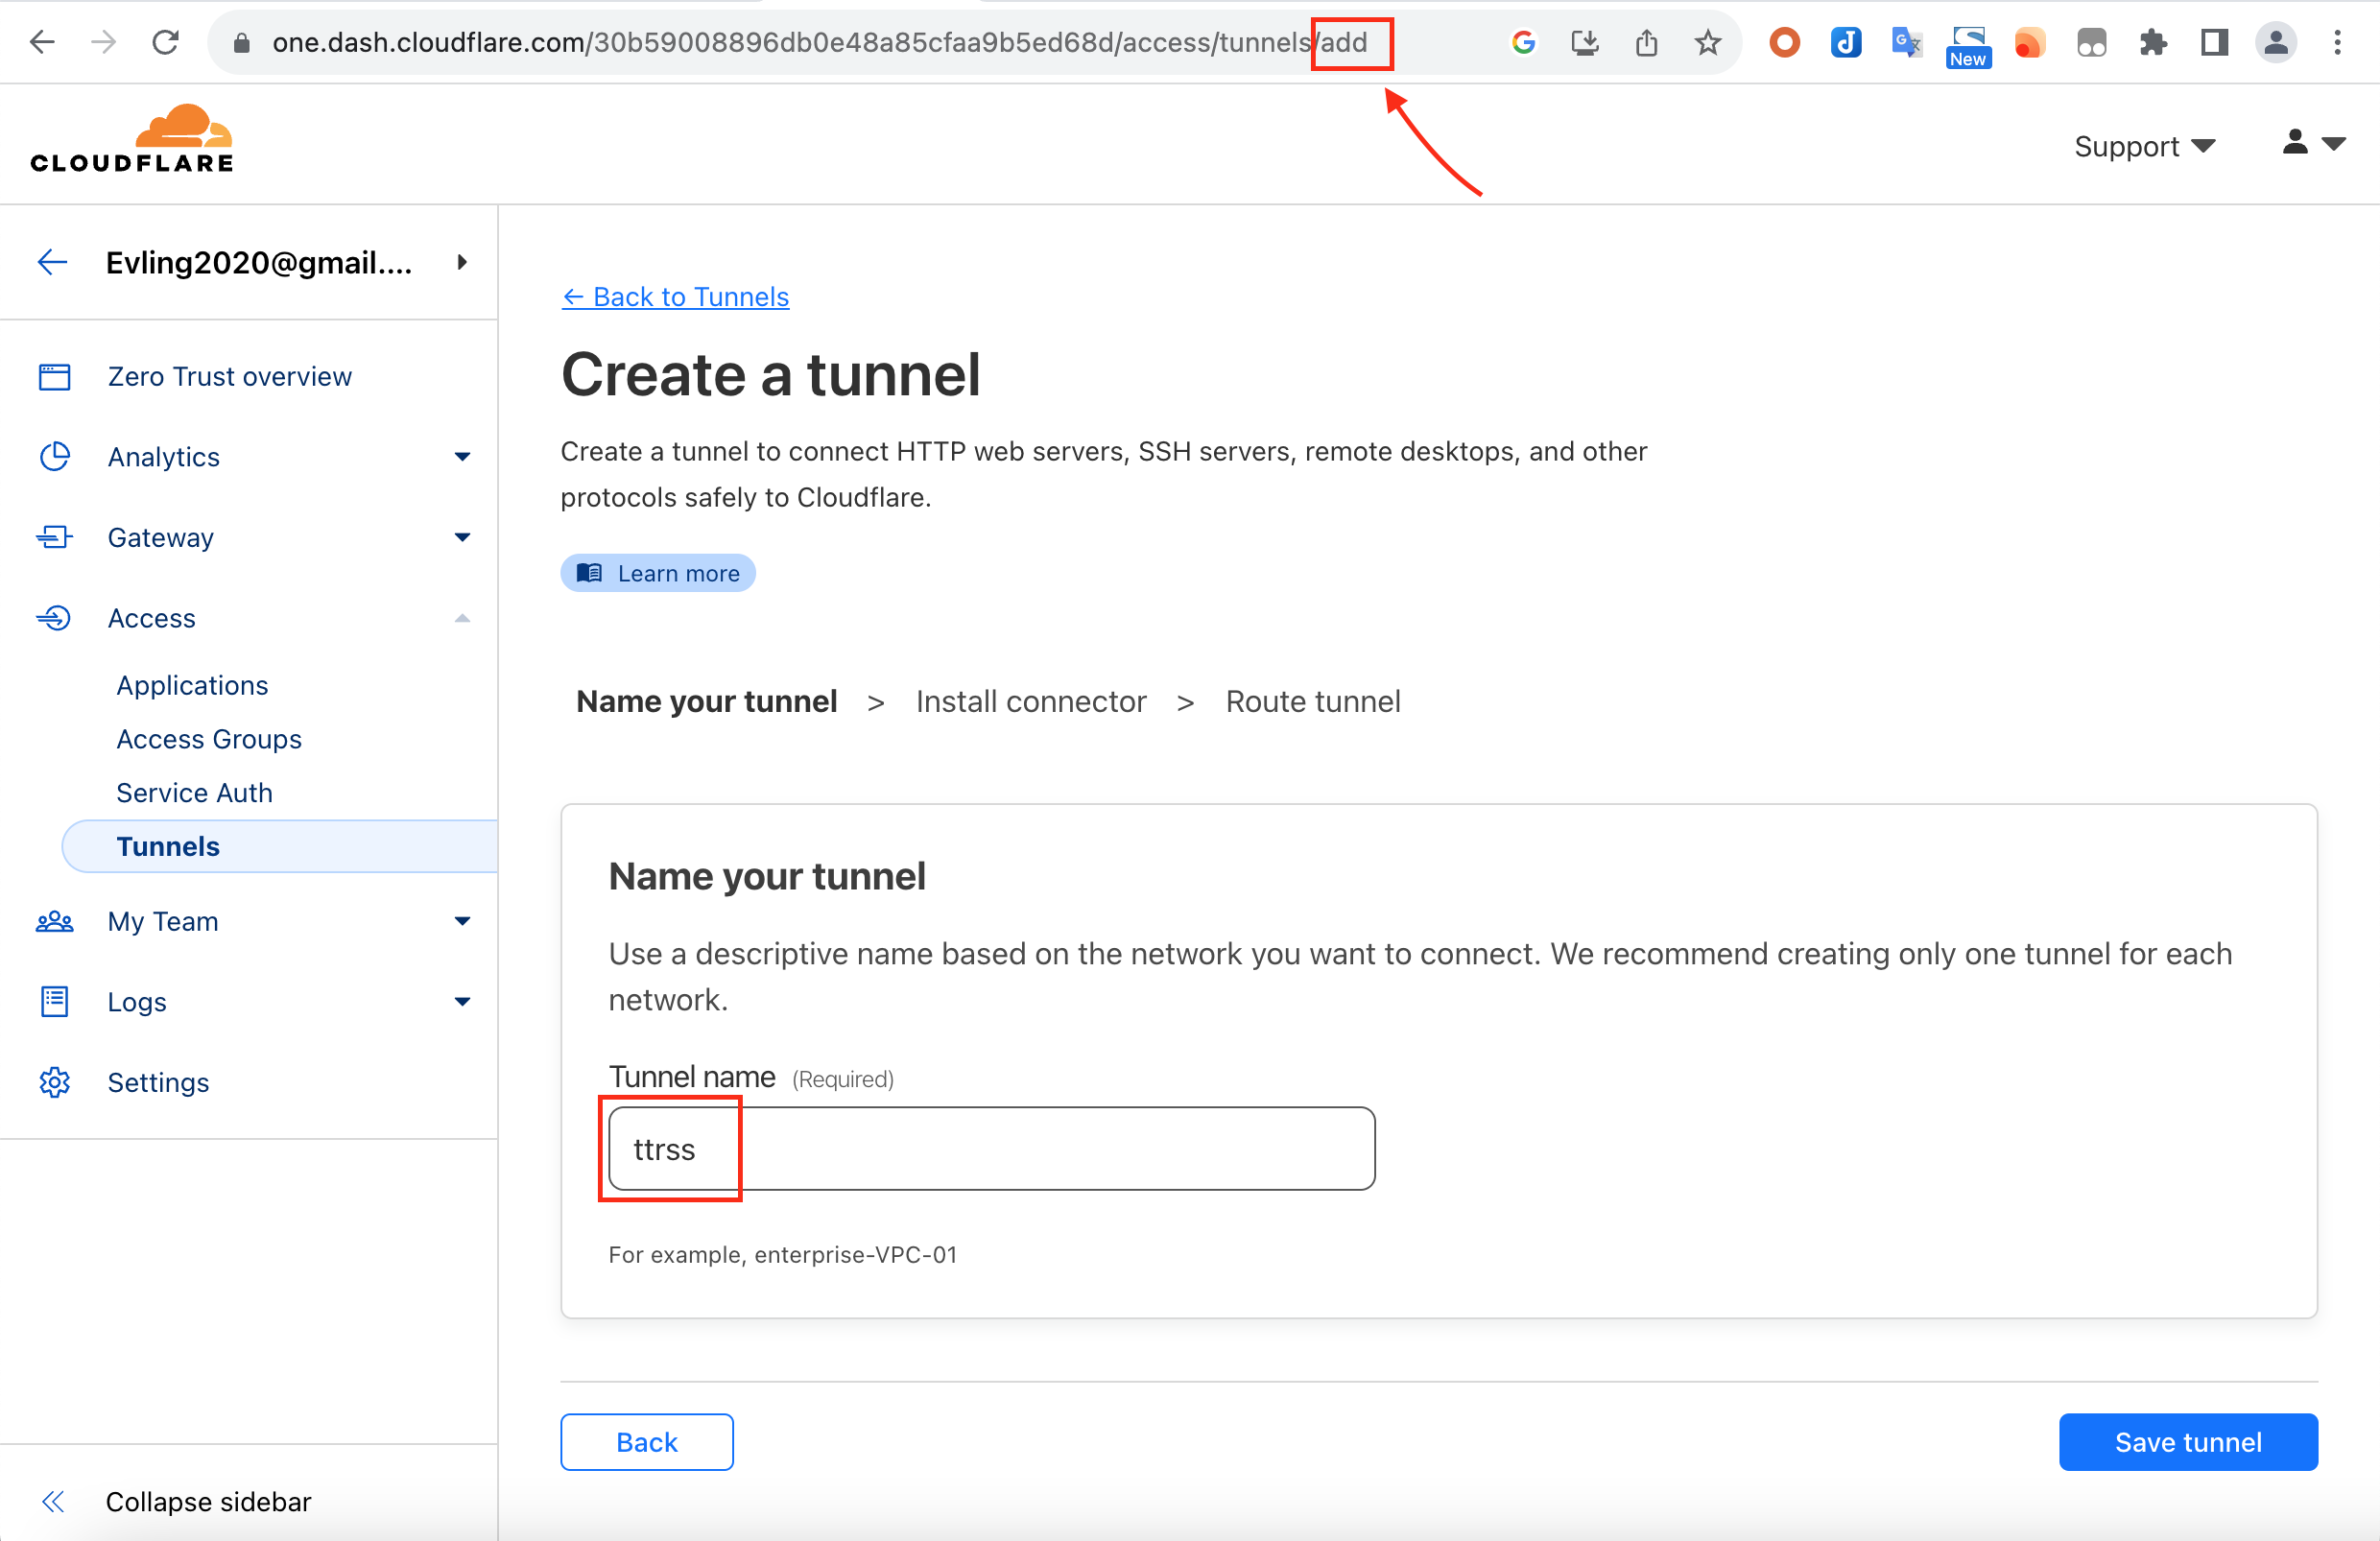Image resolution: width=2380 pixels, height=1541 pixels.
Task: Share this page using share icon
Action: [1646, 42]
